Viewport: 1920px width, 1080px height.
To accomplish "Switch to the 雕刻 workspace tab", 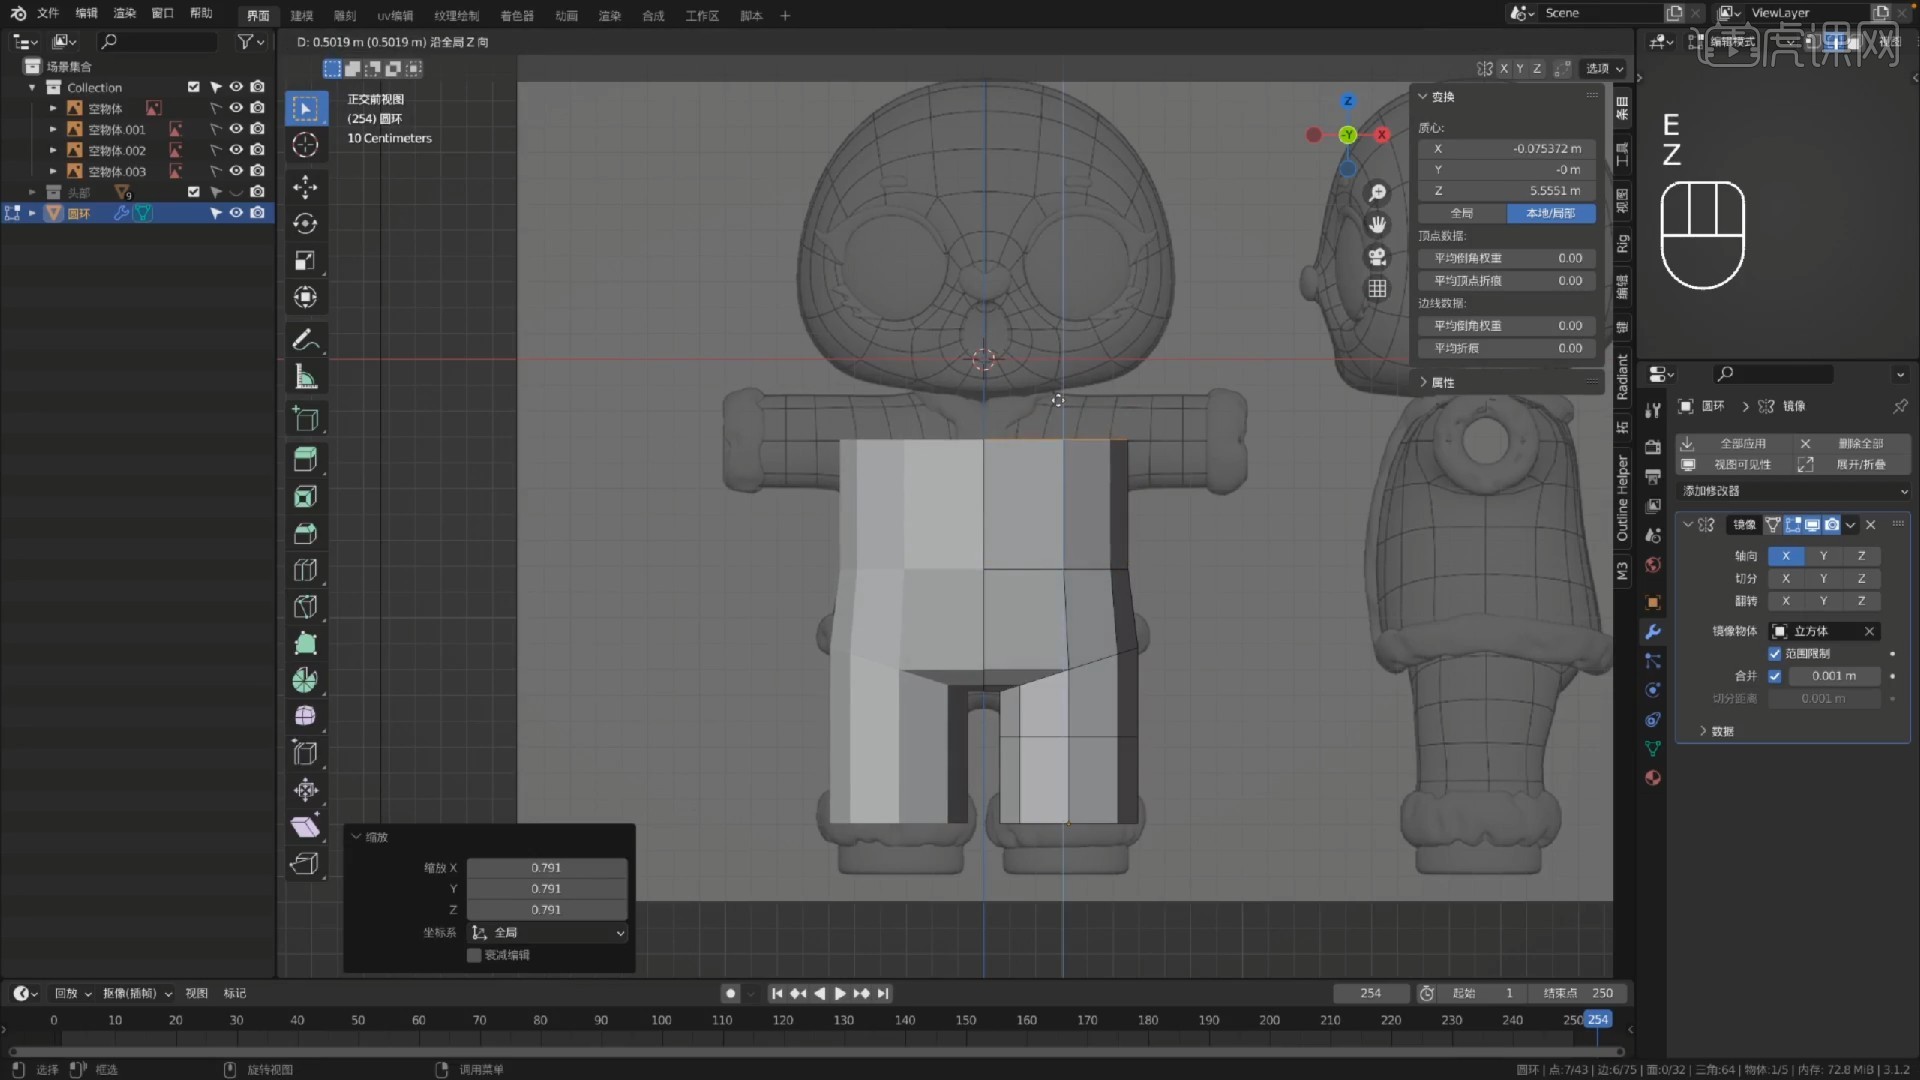I will point(345,16).
